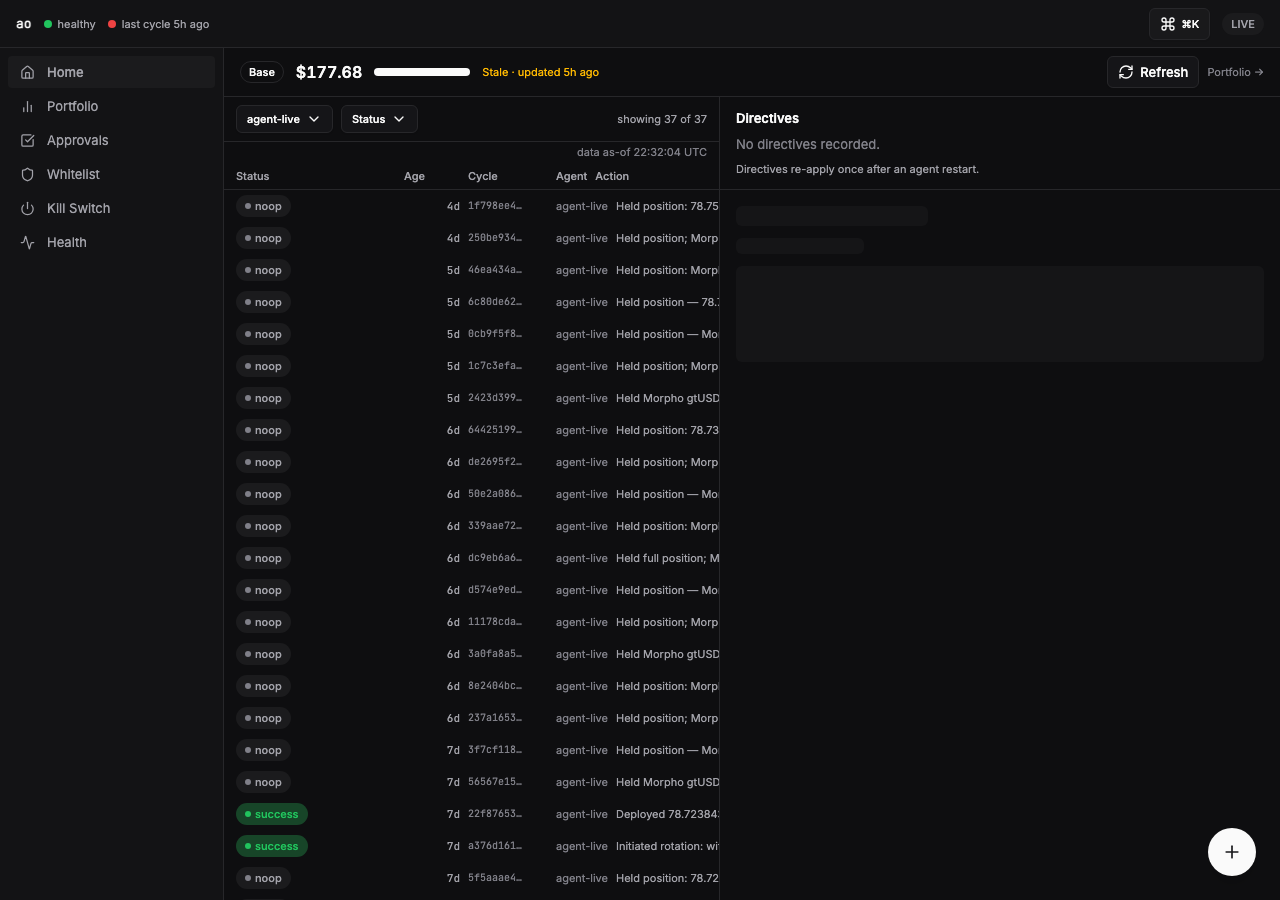Select the row with cycle 56567e15
This screenshot has height=900, width=1280.
tap(472, 782)
